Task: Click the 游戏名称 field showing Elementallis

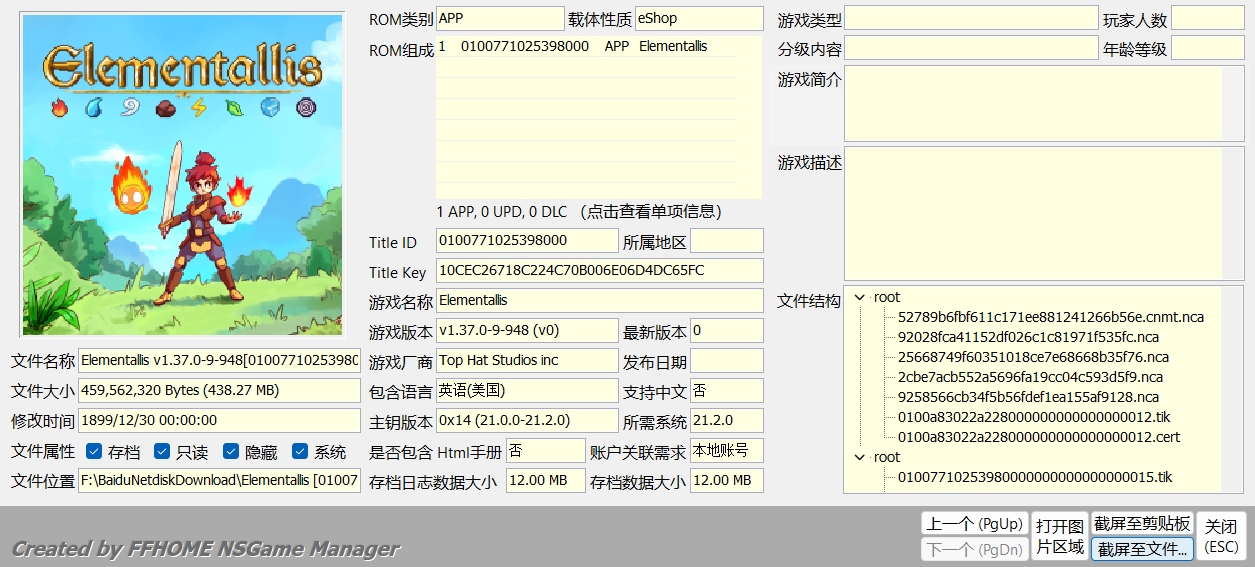Action: point(599,301)
